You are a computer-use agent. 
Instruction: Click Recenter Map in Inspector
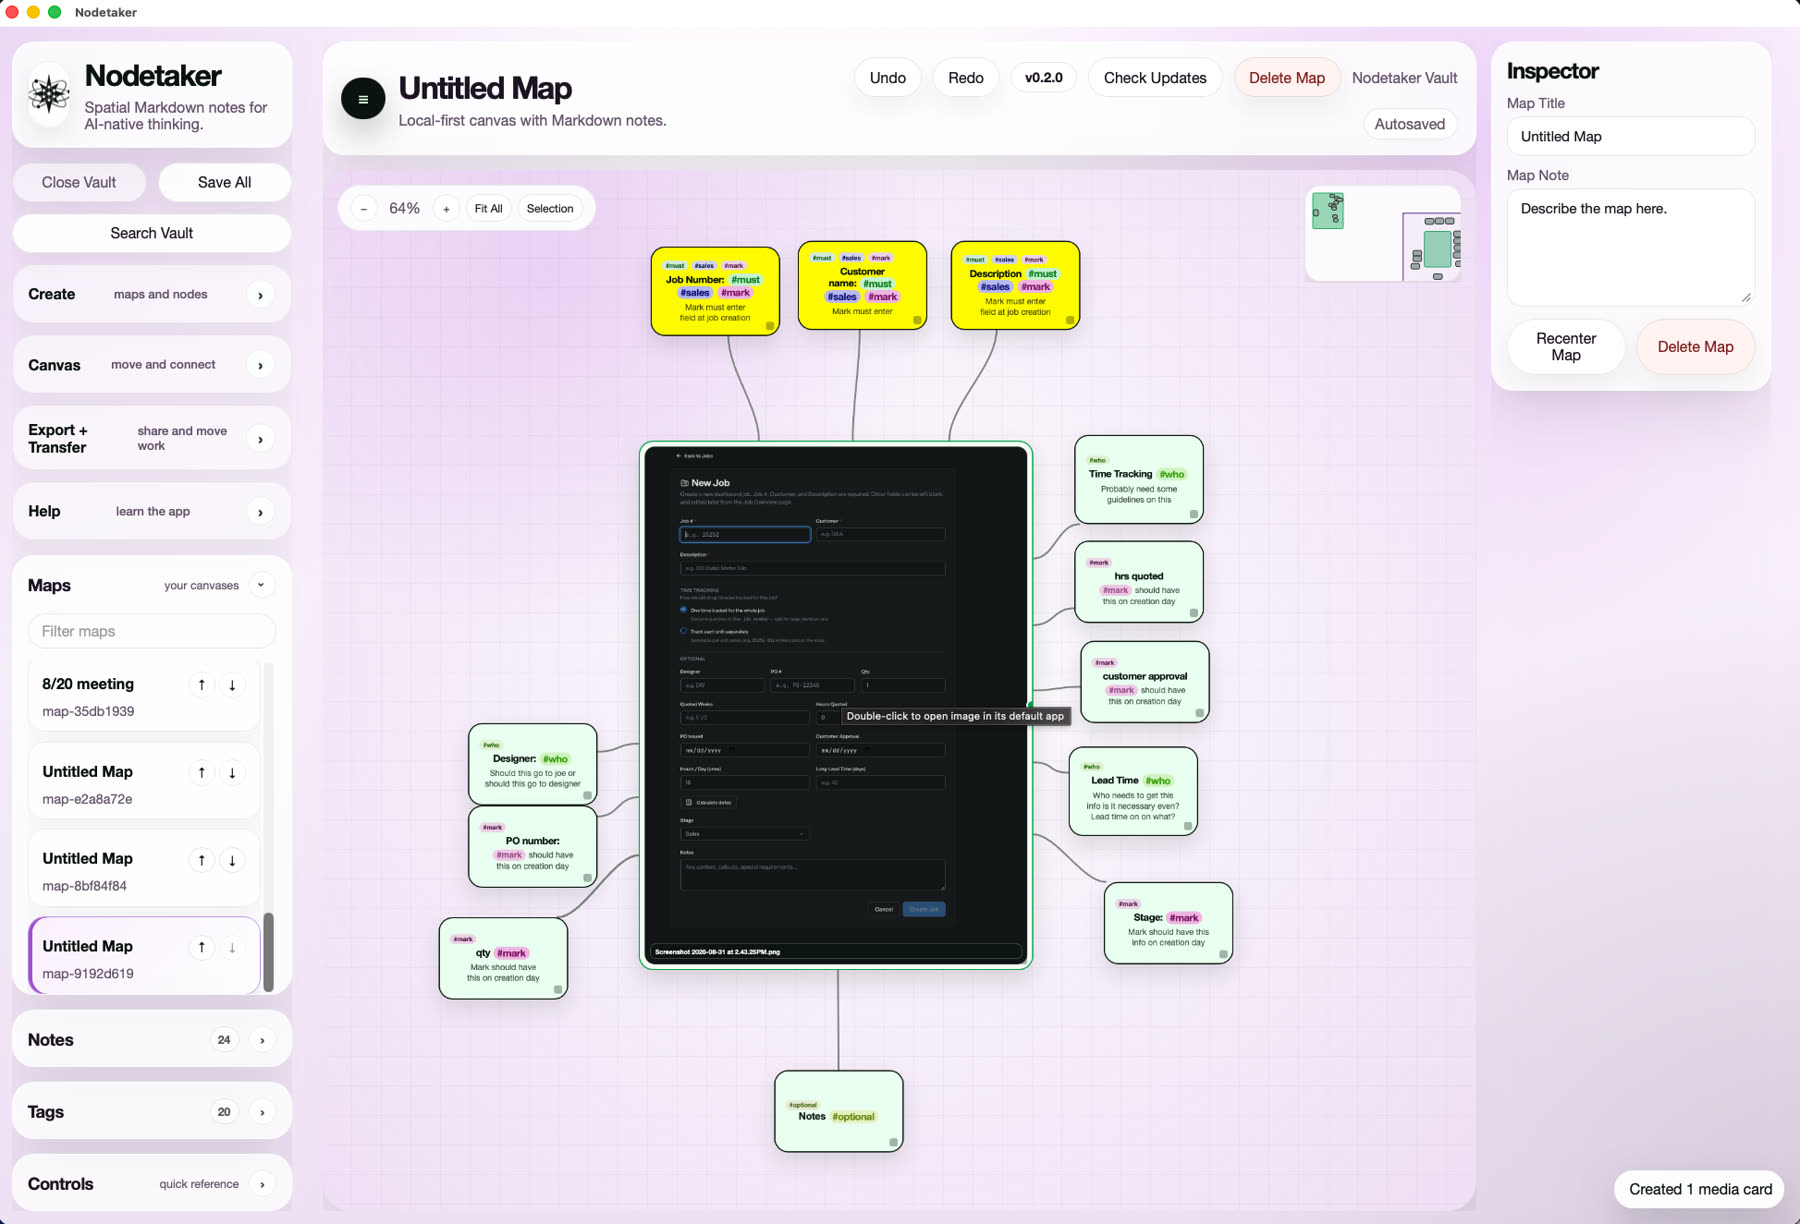1566,347
